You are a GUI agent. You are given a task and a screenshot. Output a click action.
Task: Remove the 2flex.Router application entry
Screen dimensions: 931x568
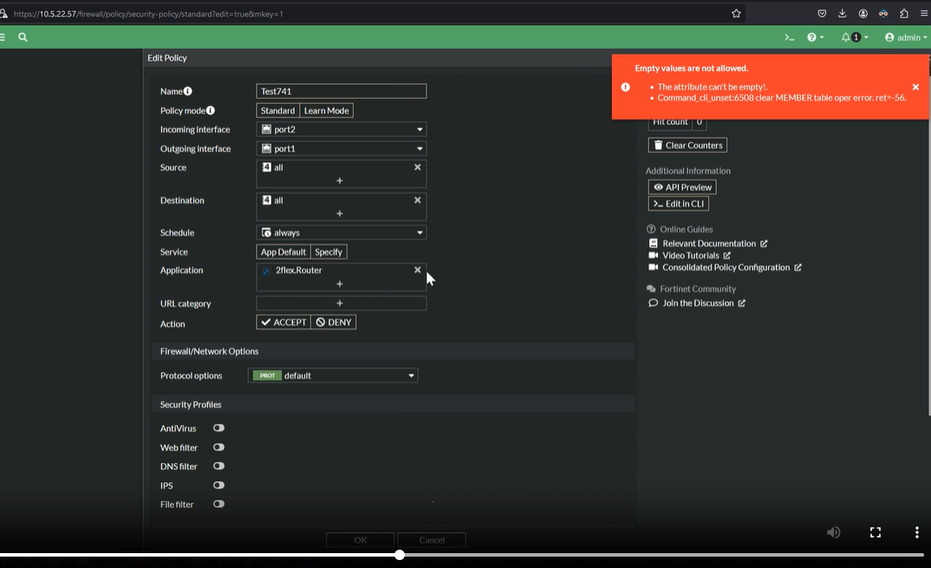(418, 270)
